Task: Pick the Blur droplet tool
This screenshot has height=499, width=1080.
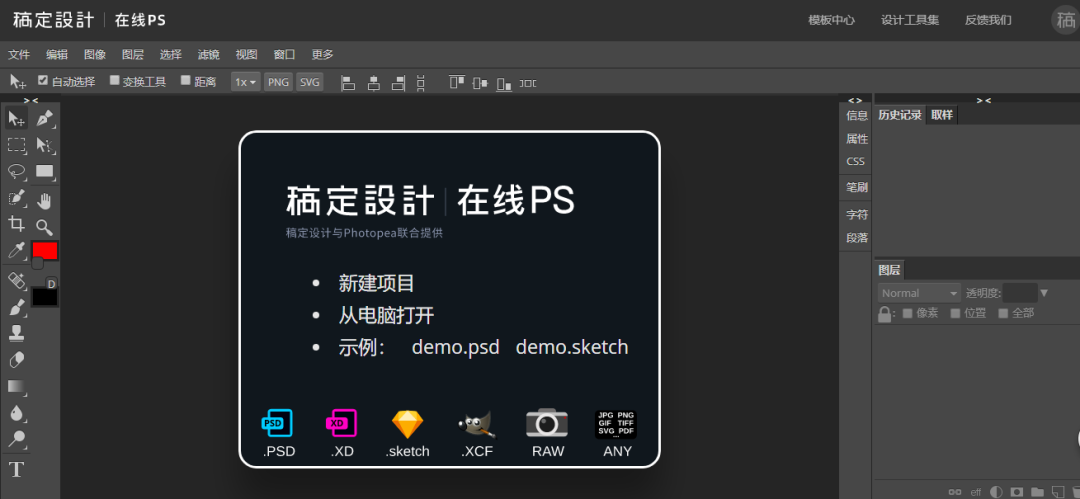Action: [17, 413]
